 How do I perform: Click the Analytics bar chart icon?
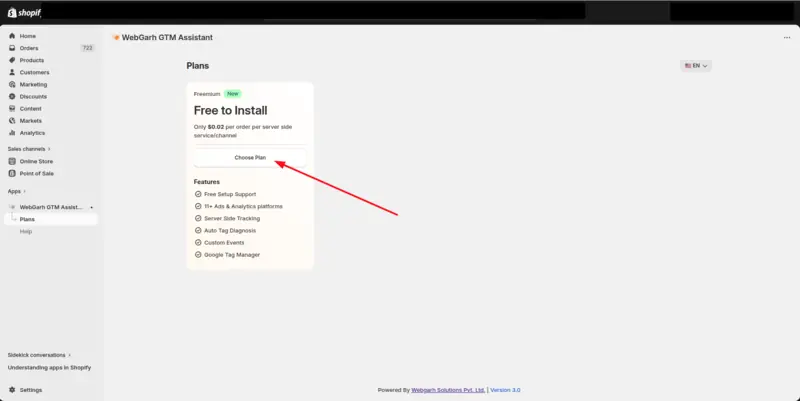pos(12,133)
